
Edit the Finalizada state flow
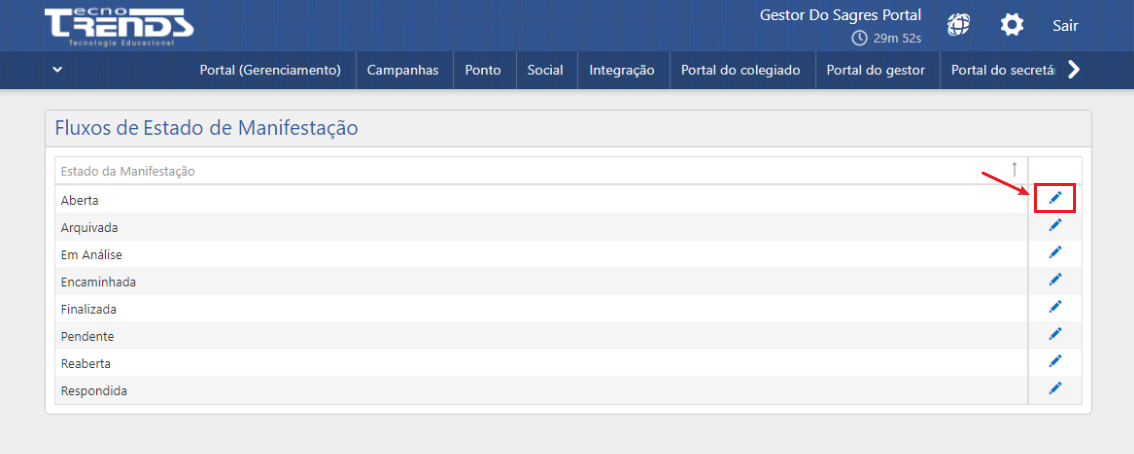[x=1055, y=307]
